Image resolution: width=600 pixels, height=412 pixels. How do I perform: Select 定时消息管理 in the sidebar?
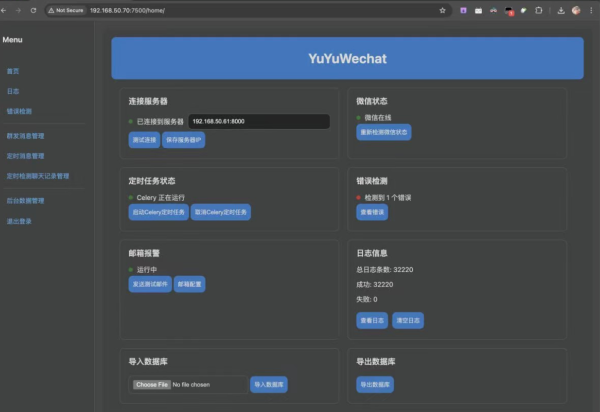pos(26,156)
